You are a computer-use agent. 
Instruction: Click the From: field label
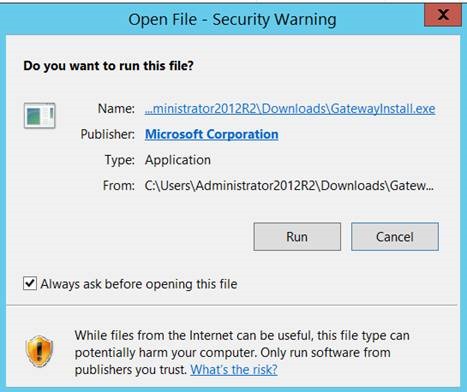[119, 186]
